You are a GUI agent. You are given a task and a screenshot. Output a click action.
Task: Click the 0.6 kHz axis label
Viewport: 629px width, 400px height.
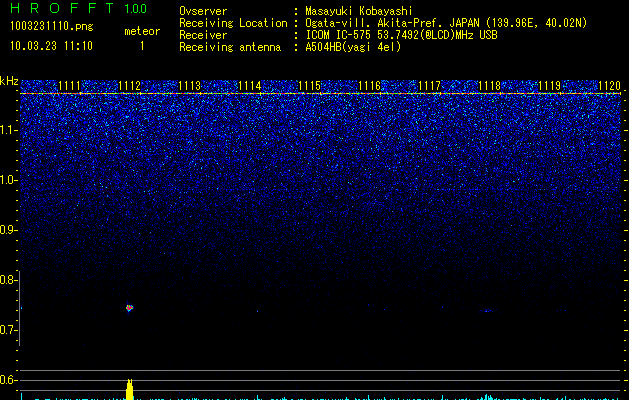[x=8, y=380]
